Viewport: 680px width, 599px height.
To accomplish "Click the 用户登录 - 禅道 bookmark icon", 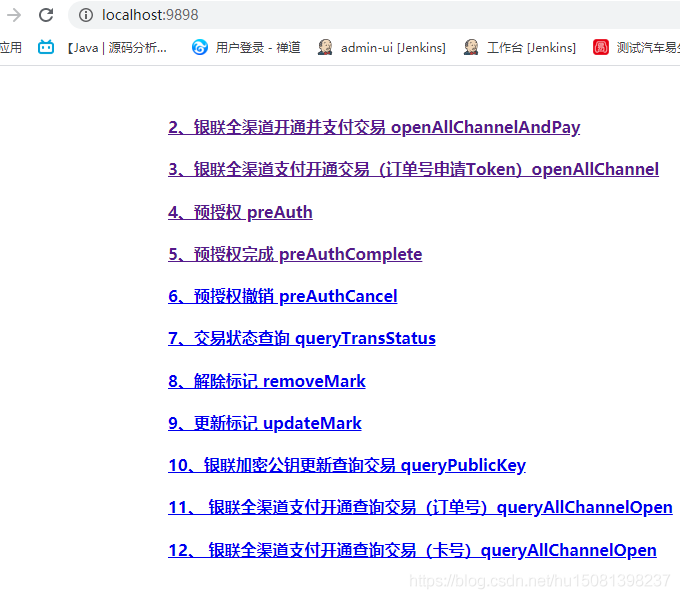I will coord(199,47).
